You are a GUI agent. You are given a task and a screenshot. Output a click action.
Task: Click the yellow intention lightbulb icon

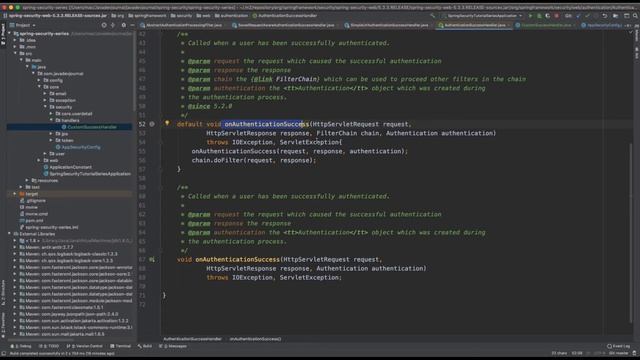click(167, 123)
